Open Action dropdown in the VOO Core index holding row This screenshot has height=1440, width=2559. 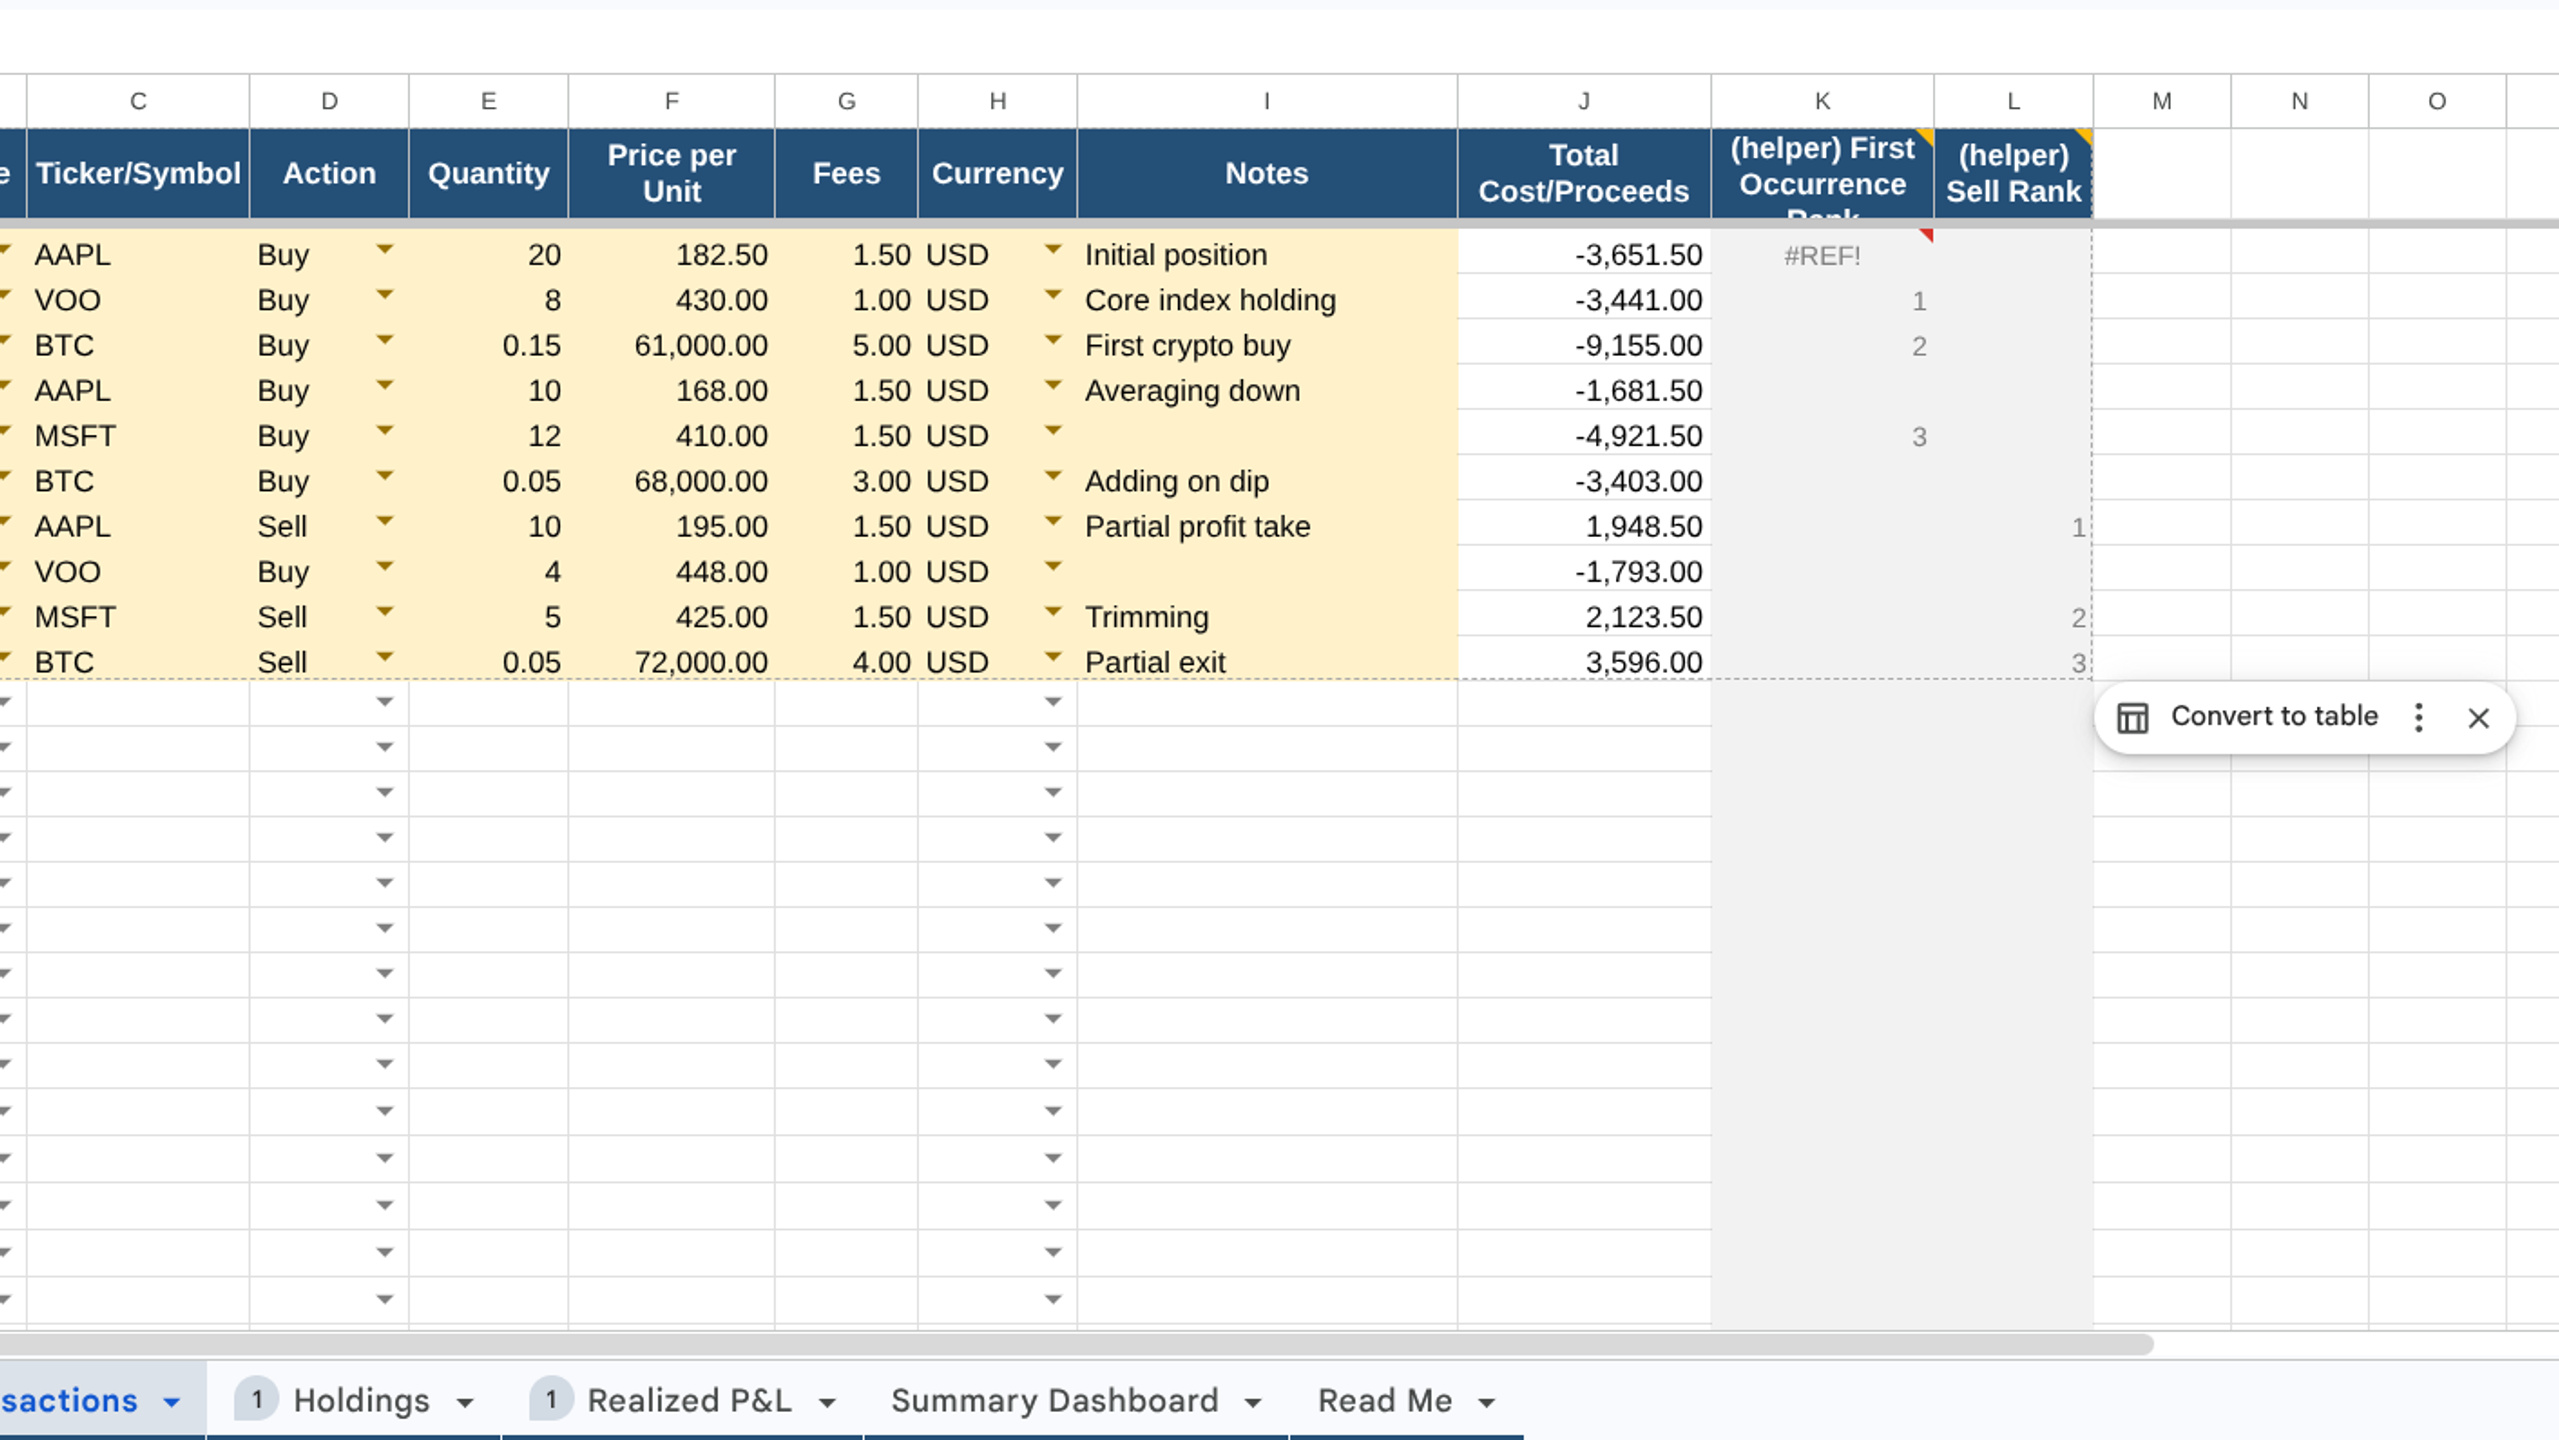pyautogui.click(x=384, y=295)
